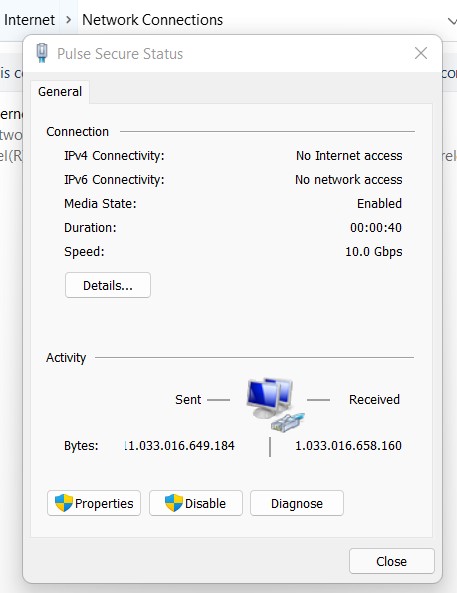Select the General tab
457x593 pixels.
pyautogui.click(x=60, y=92)
